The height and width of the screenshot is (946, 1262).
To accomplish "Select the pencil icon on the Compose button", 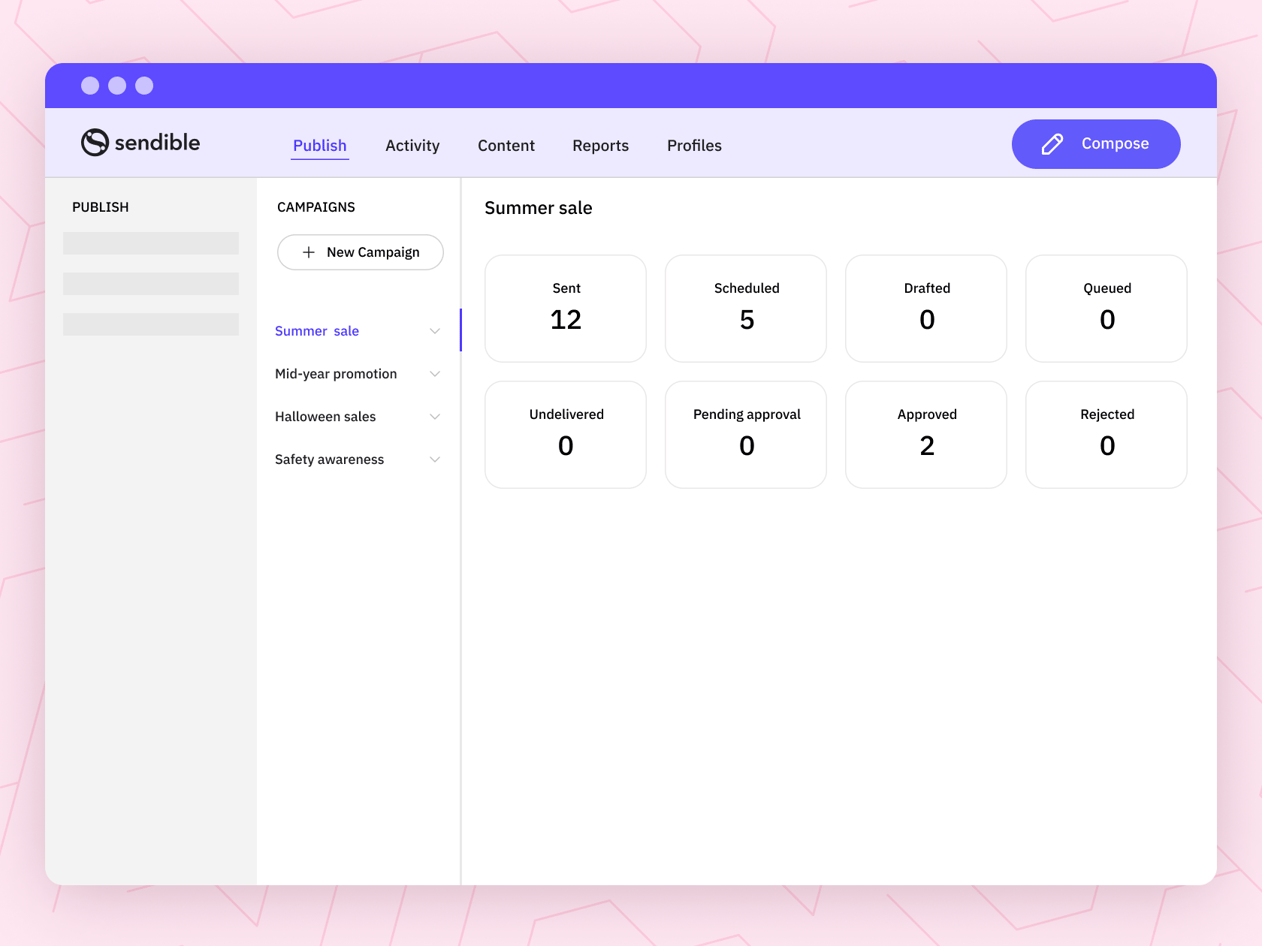I will (x=1050, y=144).
